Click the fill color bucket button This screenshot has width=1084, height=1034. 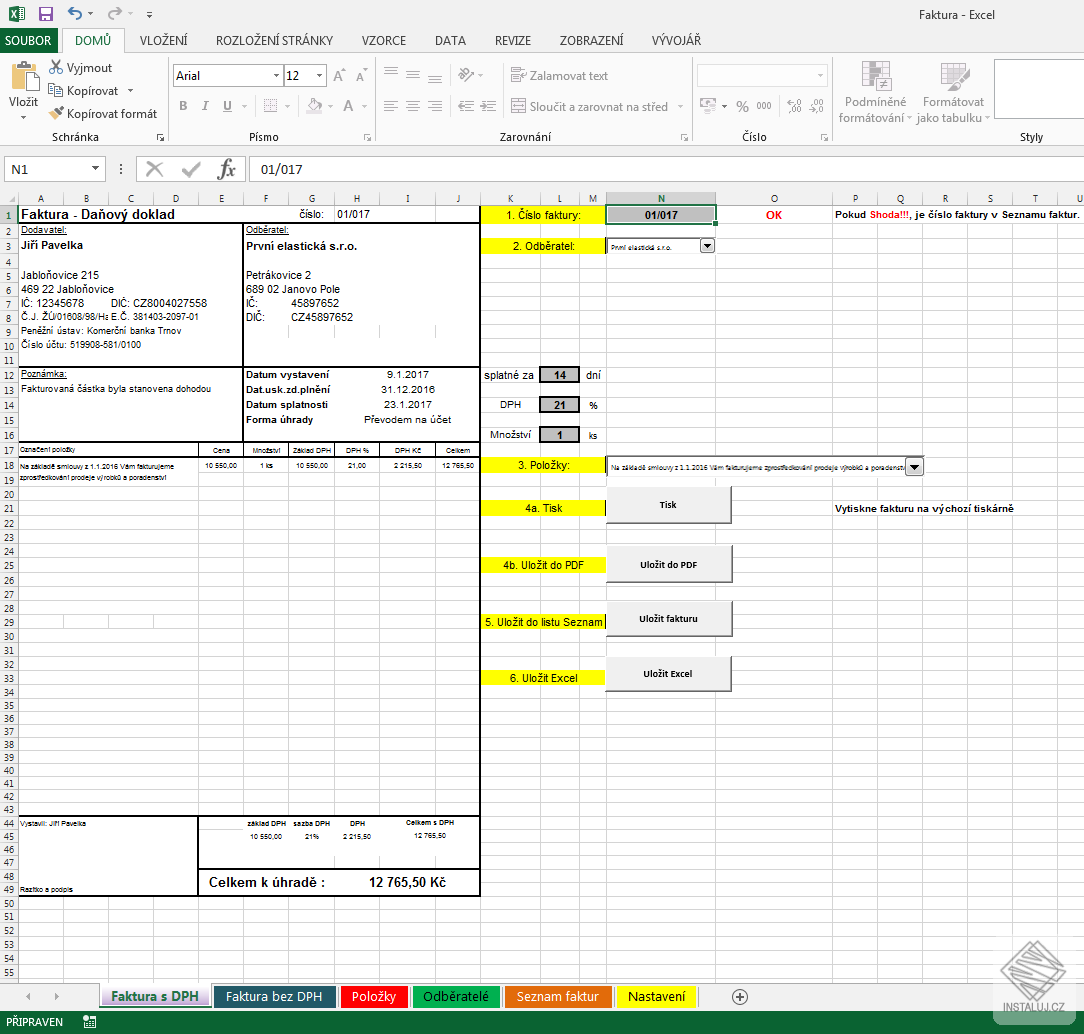pyautogui.click(x=314, y=106)
